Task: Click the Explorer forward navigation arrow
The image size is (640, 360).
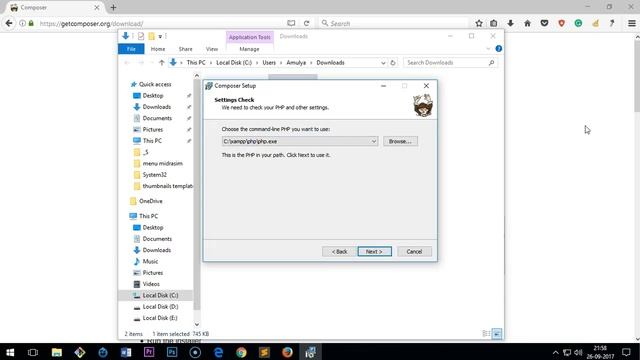Action: click(x=141, y=62)
